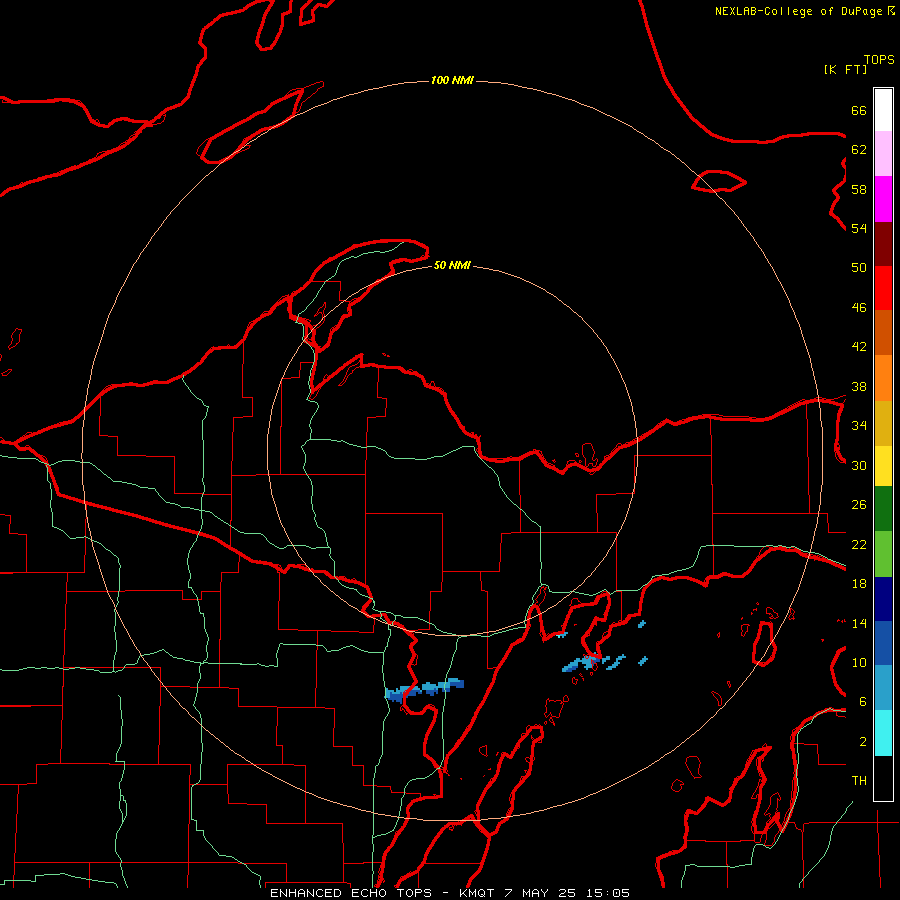The width and height of the screenshot is (900, 900).
Task: Select the legend value 34
Action: coord(859,426)
